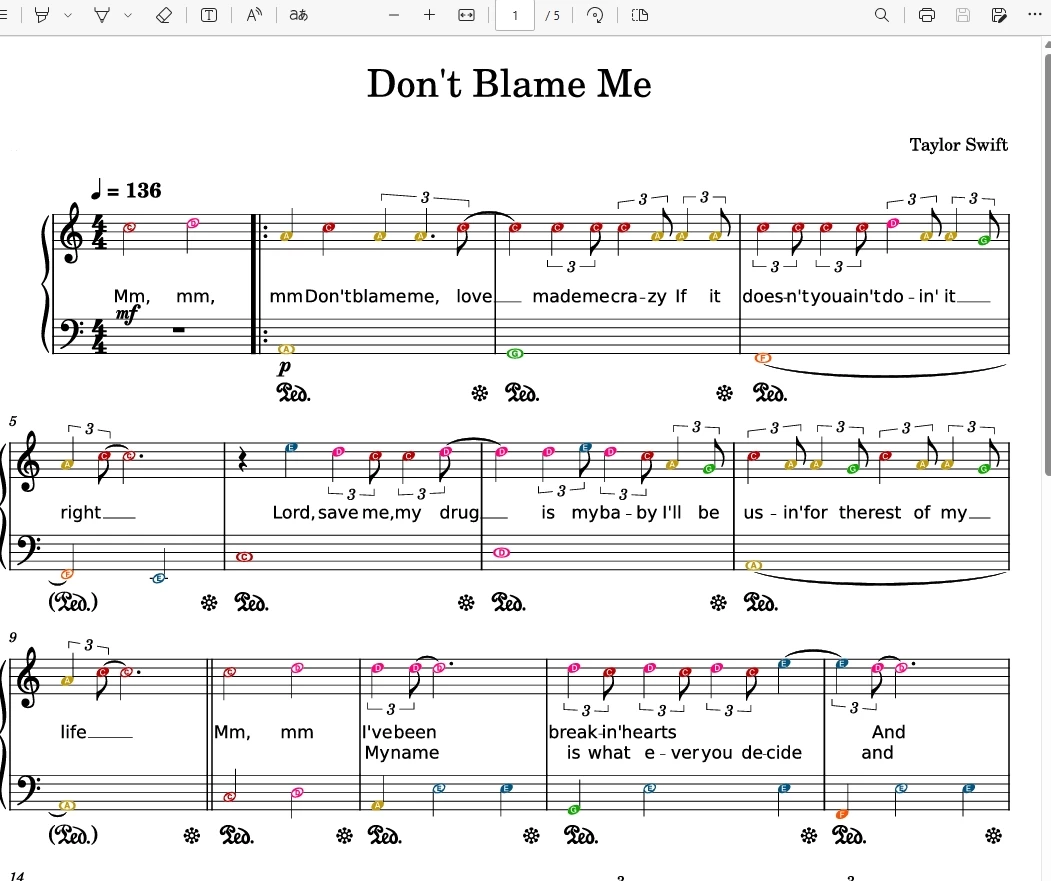Click the composer name "Taylor Swift"
Screen dimensions: 1051x881
point(959,145)
